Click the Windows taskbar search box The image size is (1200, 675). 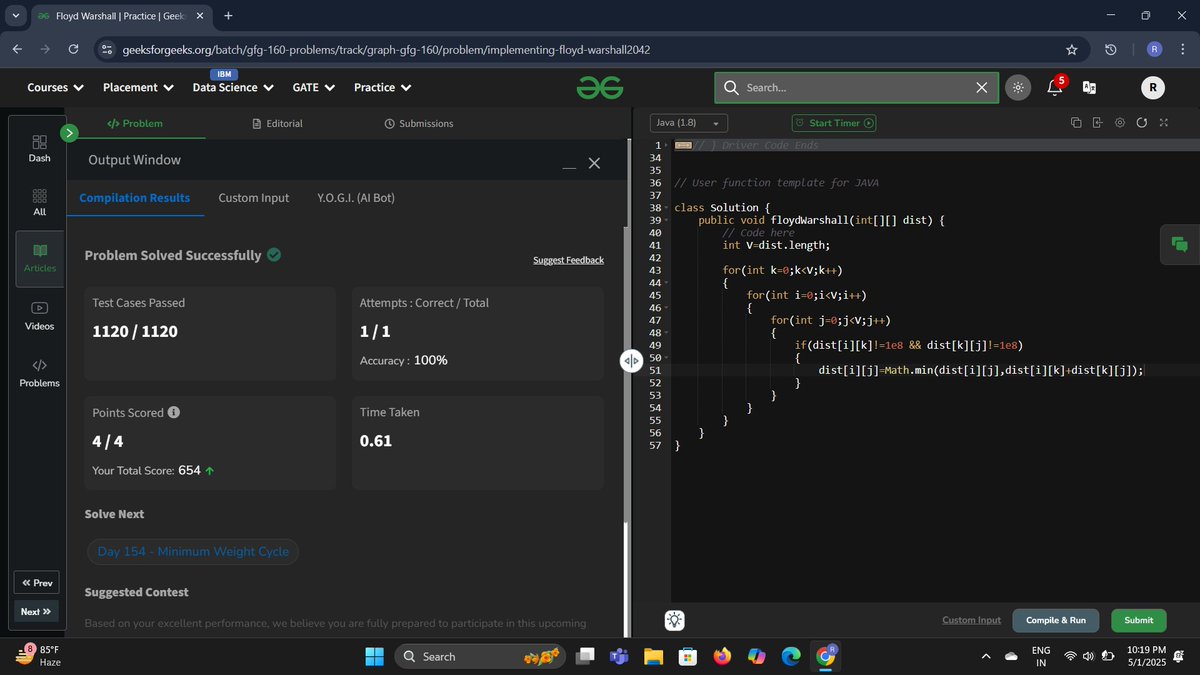pos(480,656)
